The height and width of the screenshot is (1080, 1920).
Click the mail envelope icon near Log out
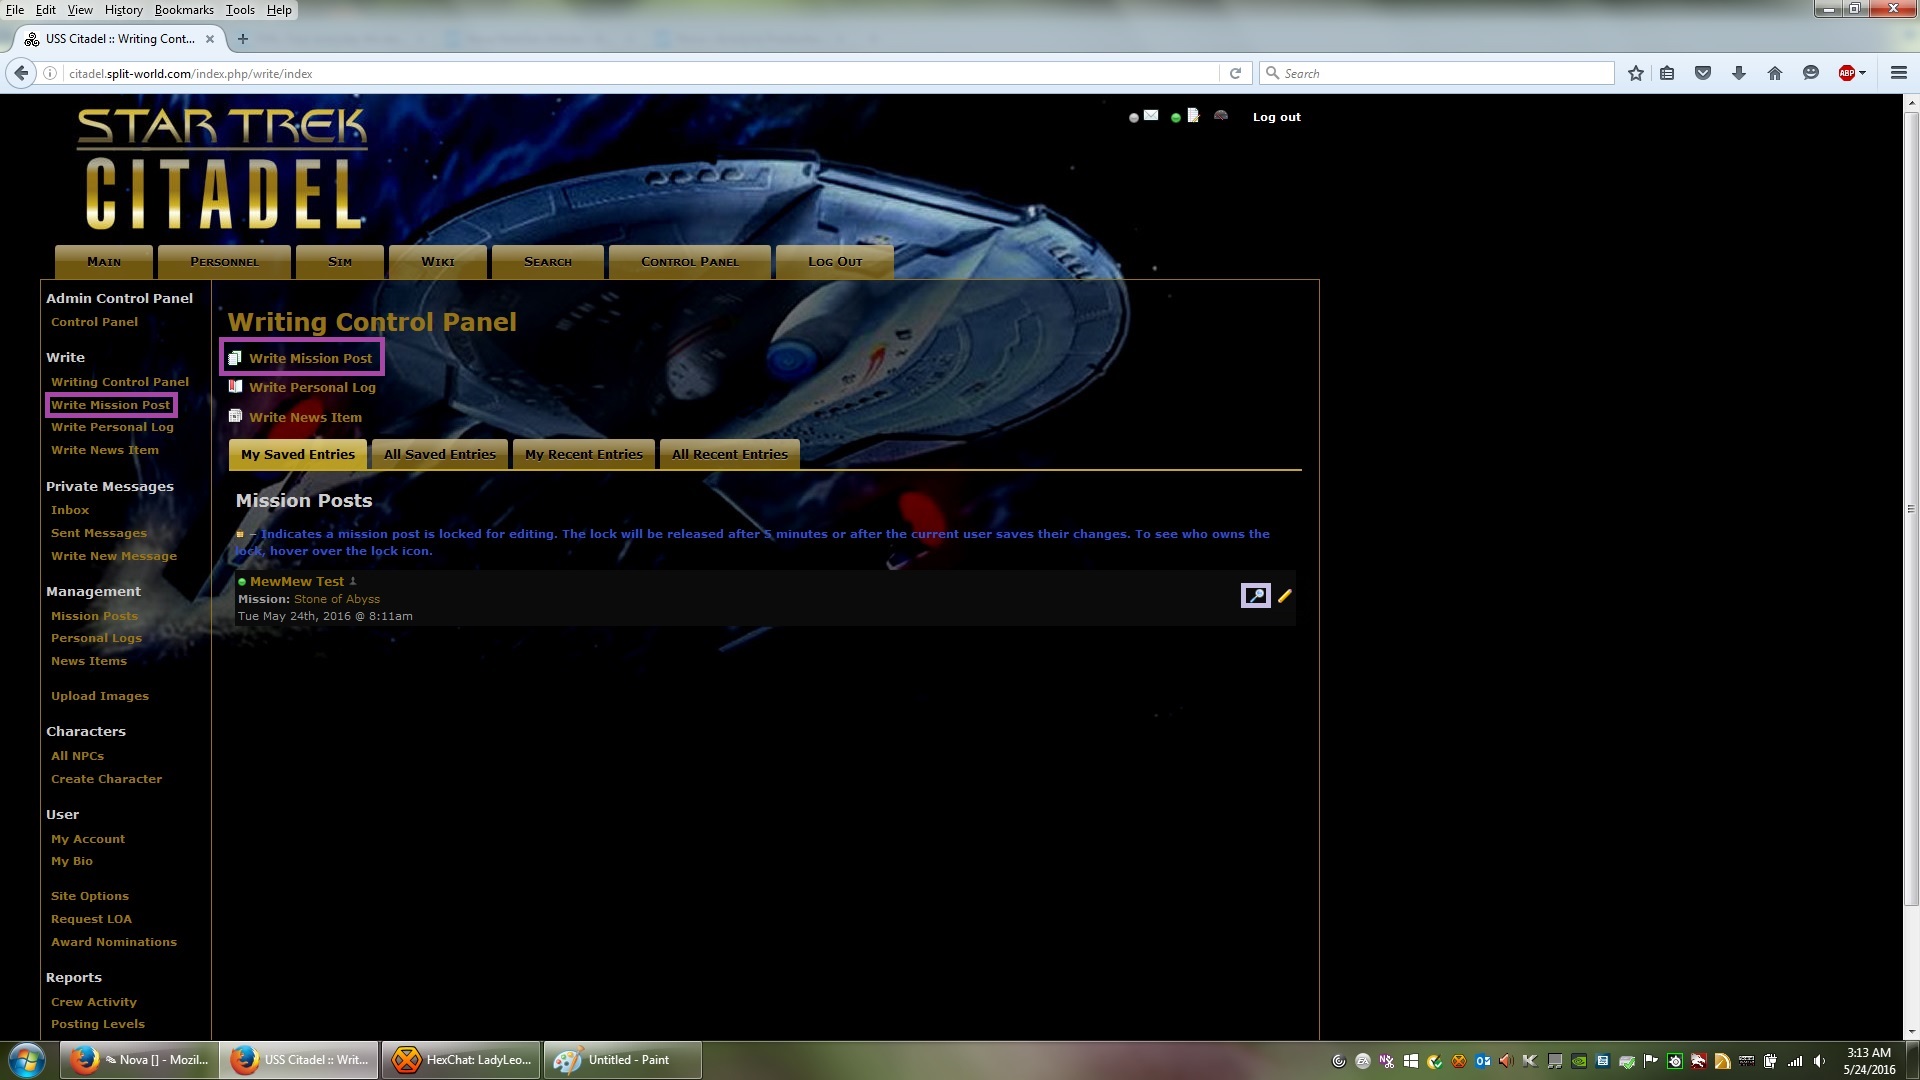click(1151, 116)
